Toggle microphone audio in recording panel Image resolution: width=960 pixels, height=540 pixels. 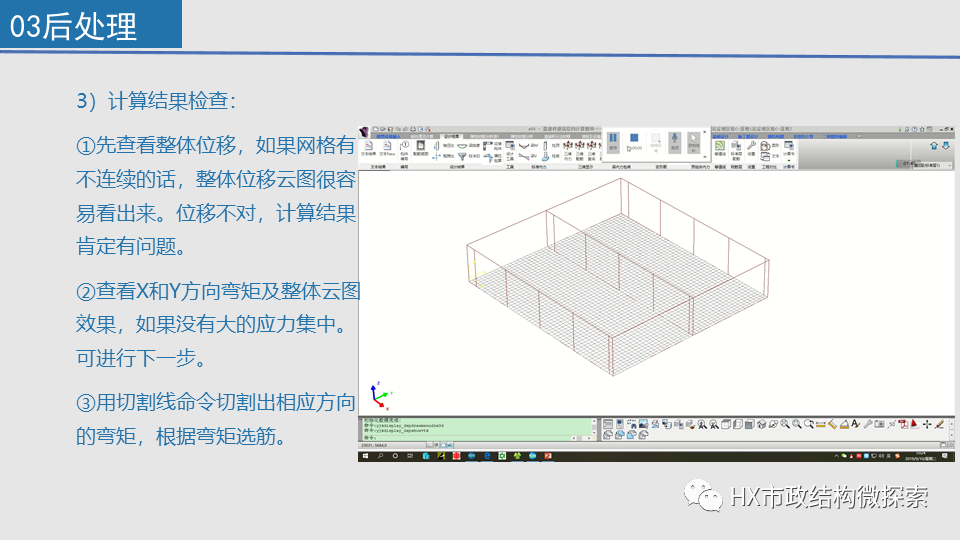675,141
